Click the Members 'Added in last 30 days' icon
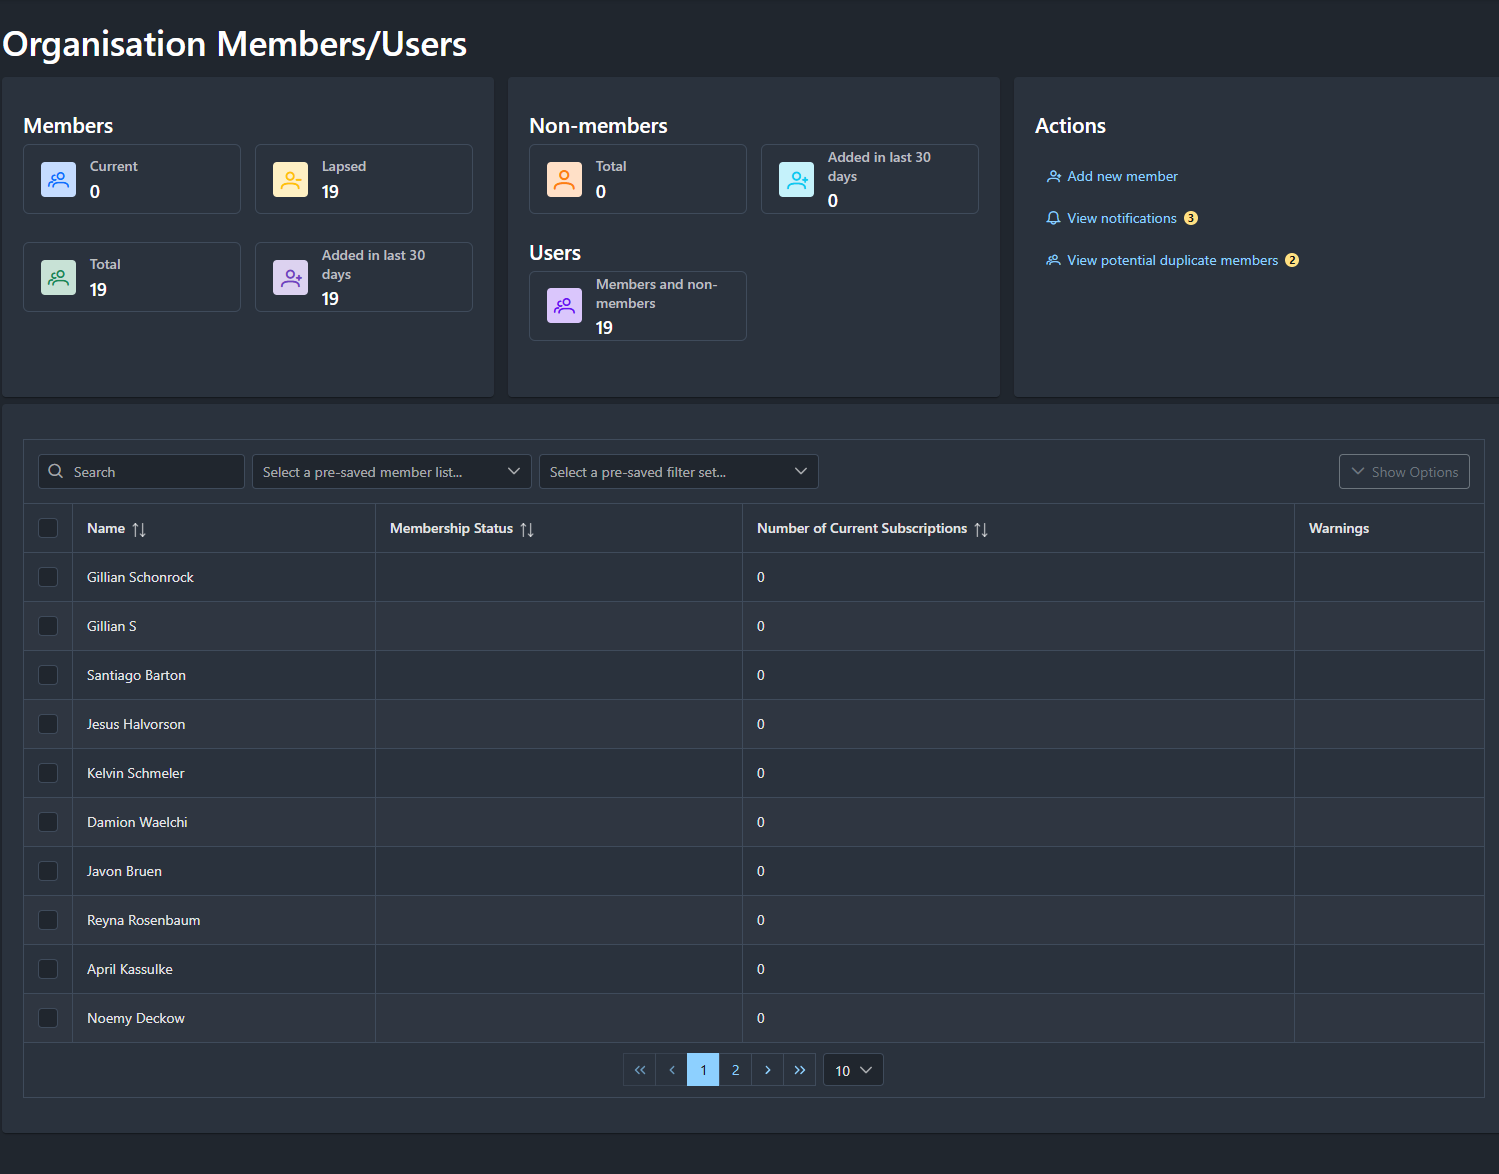The height and width of the screenshot is (1174, 1499). coord(290,278)
